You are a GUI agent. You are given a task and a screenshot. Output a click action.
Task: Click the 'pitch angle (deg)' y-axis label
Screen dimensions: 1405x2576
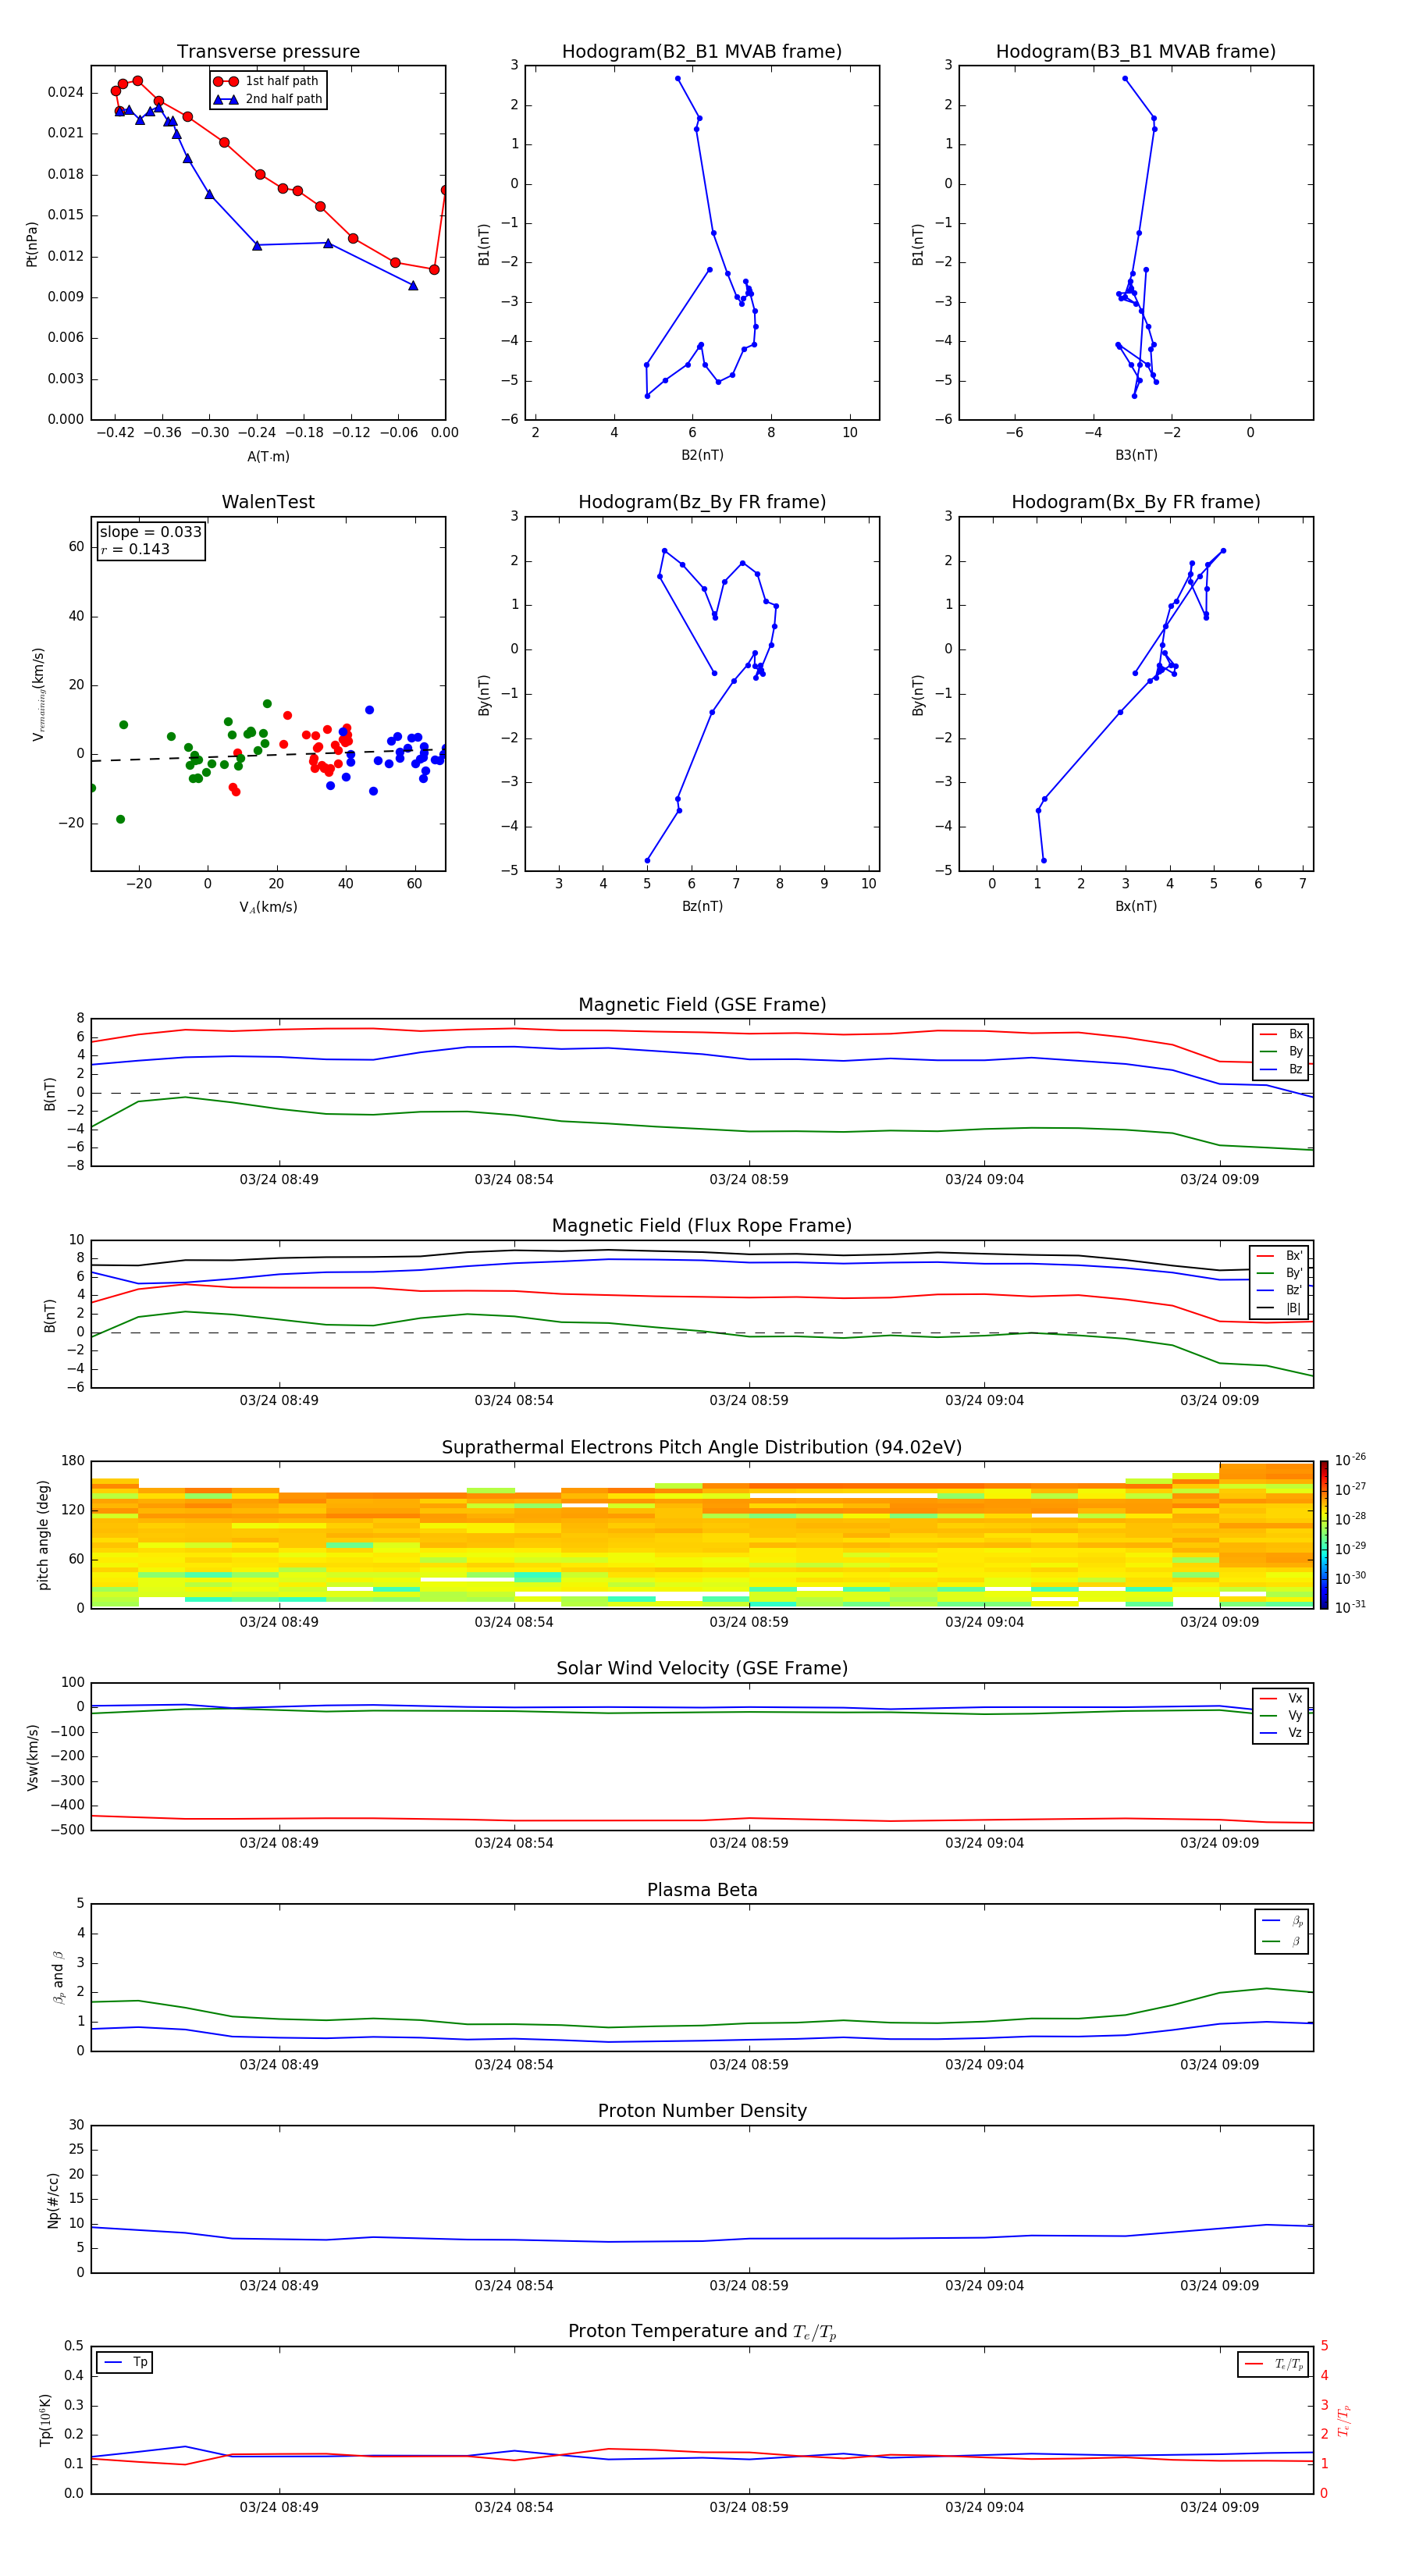[43, 1534]
